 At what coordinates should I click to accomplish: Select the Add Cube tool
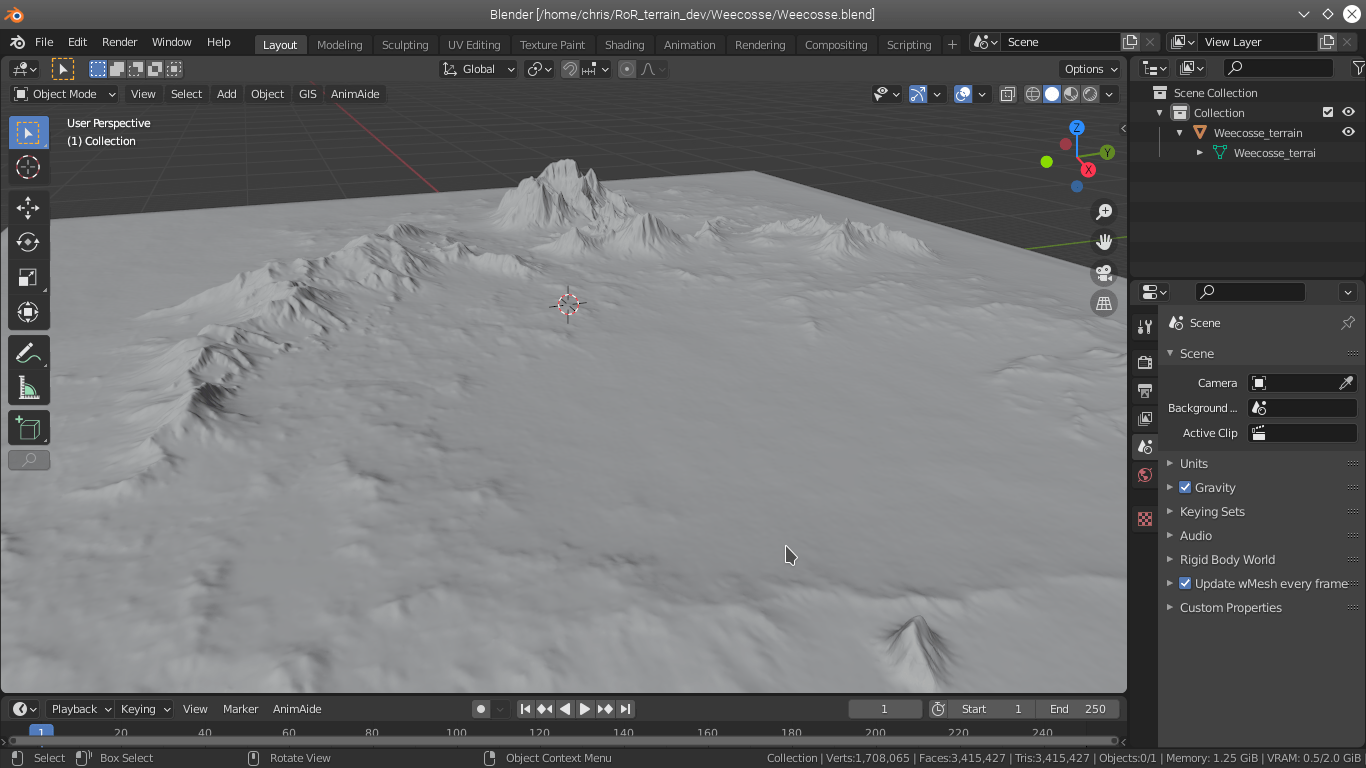point(28,427)
